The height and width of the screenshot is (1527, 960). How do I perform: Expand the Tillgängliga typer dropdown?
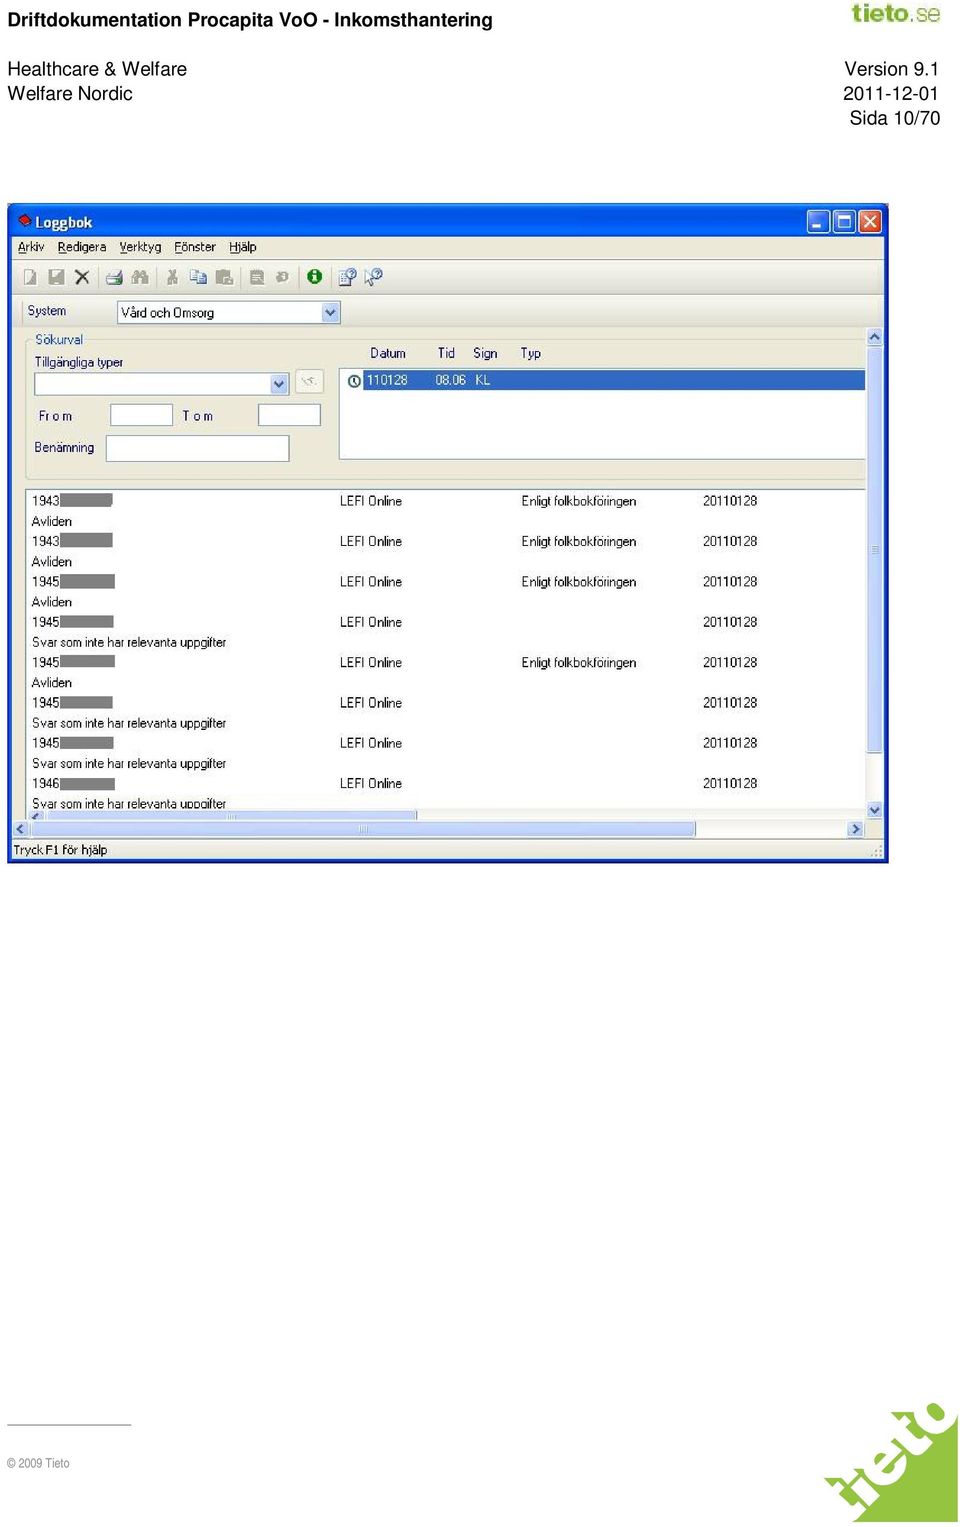[279, 384]
